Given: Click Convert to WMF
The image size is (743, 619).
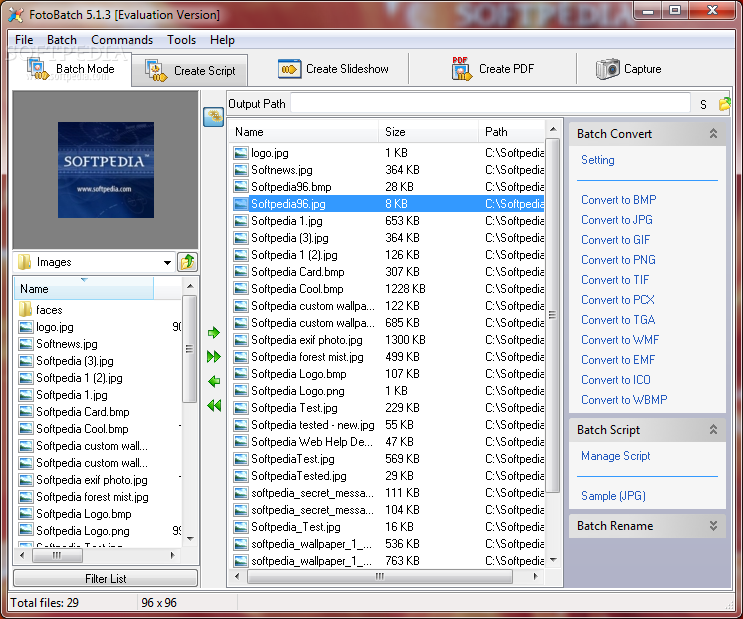Looking at the screenshot, I should click(x=620, y=340).
